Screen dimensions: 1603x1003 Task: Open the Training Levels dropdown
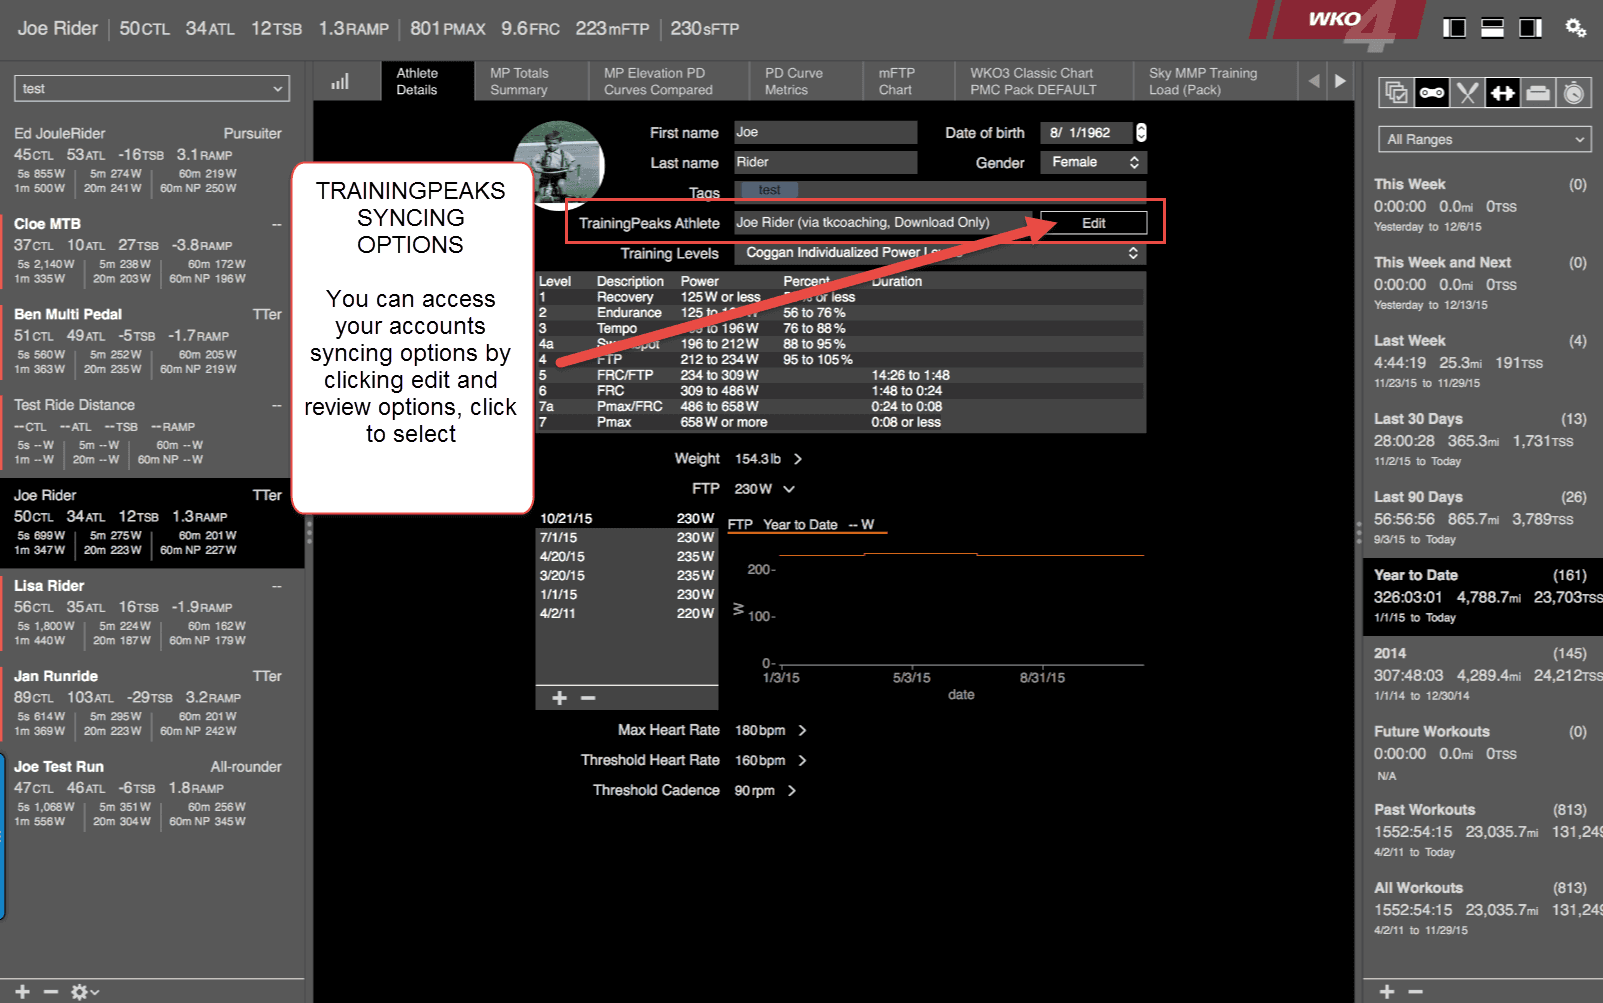[x=940, y=253]
